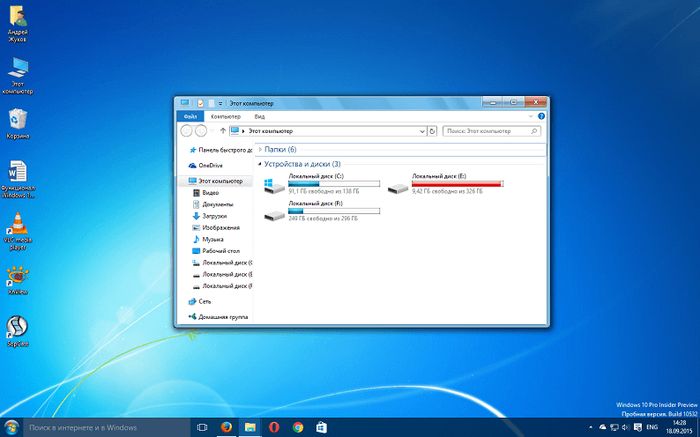Open Музыка folder in sidebar
Viewport: 700px width, 437px height.
(212, 239)
